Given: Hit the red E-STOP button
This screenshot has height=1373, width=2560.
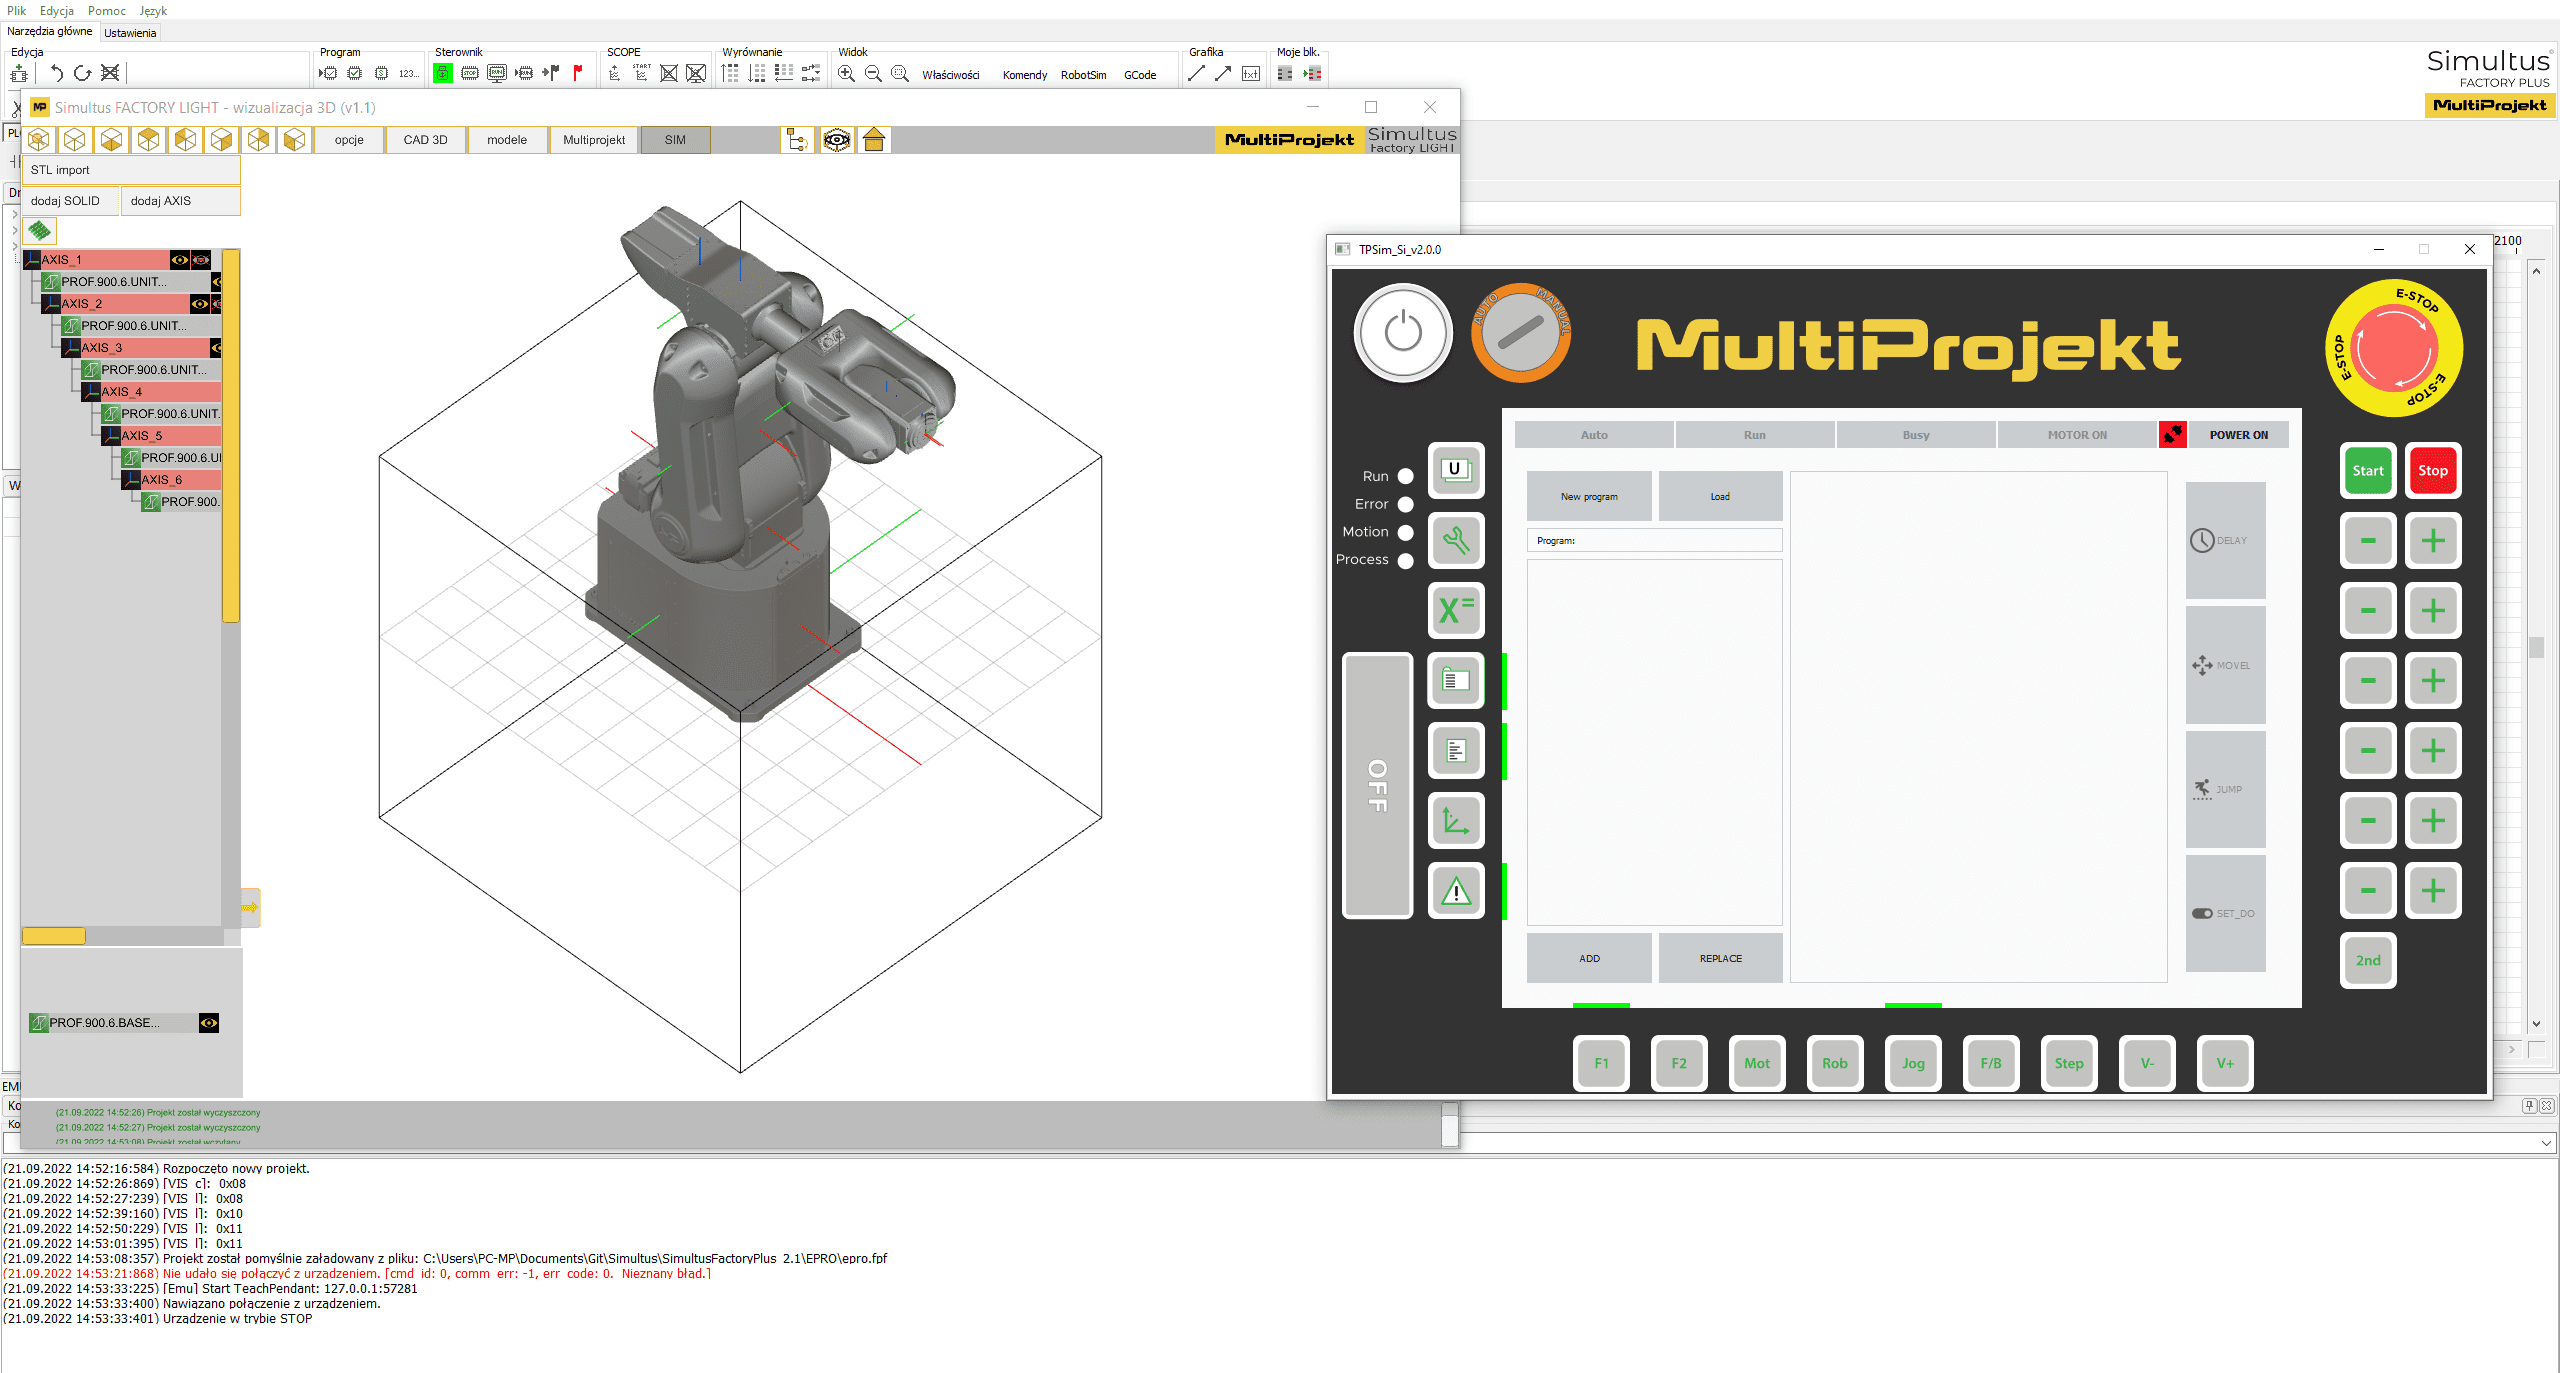Looking at the screenshot, I should point(2395,348).
